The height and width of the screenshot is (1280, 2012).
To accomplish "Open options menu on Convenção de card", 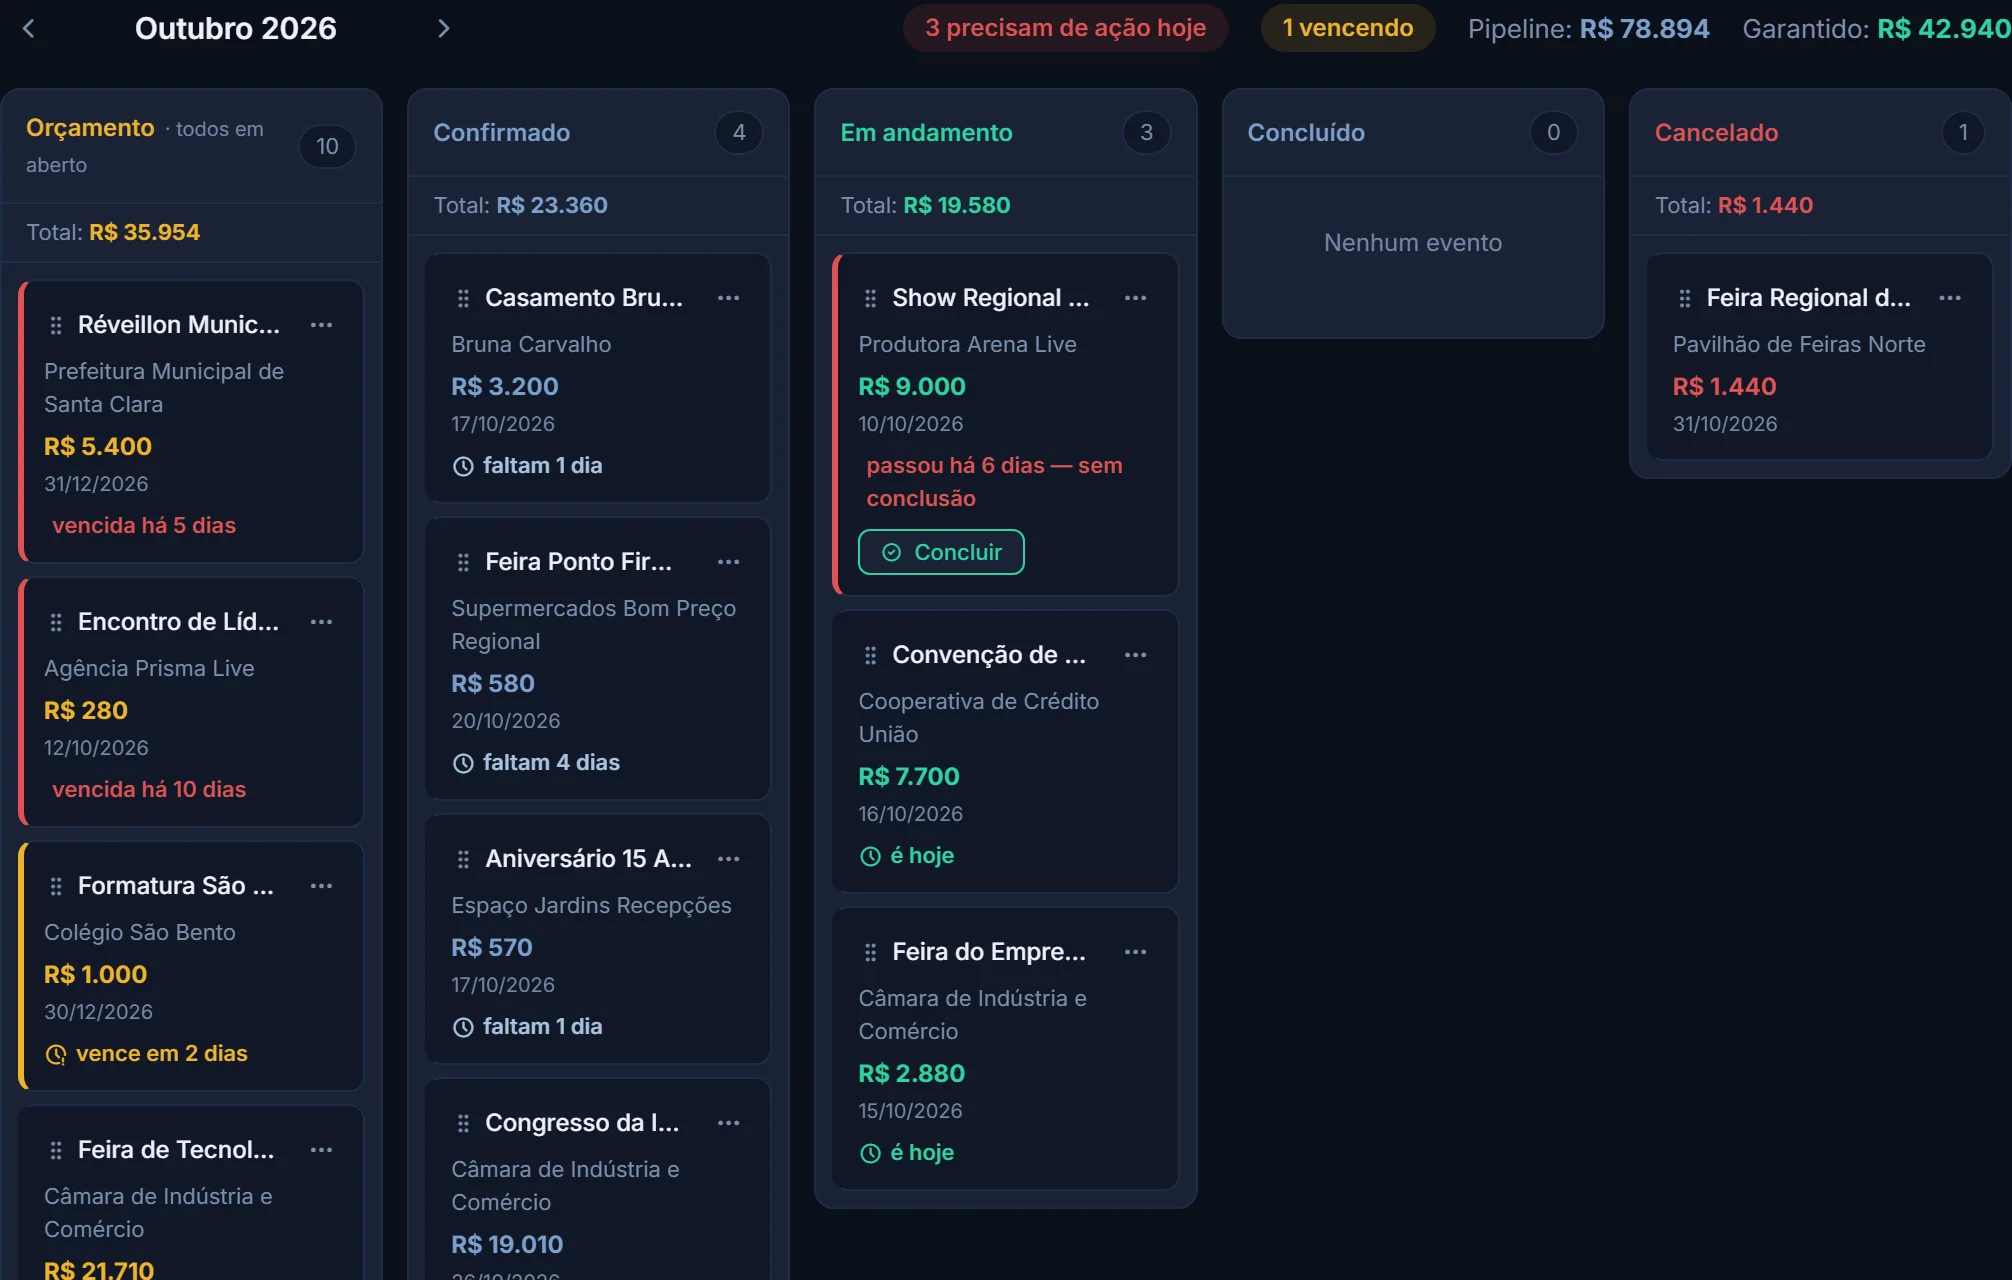I will 1135,655.
